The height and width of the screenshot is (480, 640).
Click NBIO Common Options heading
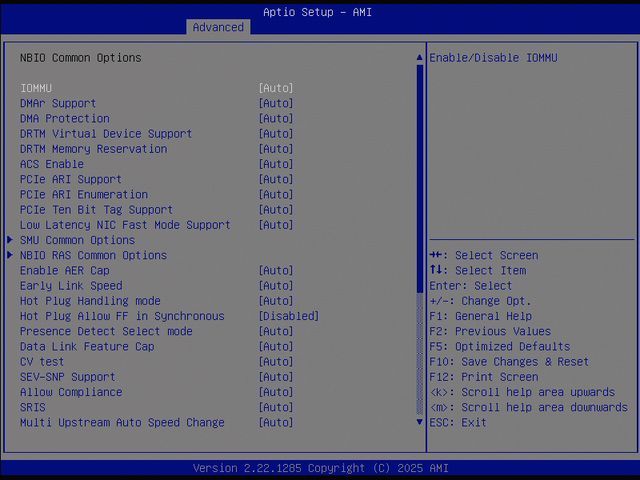[x=80, y=58]
